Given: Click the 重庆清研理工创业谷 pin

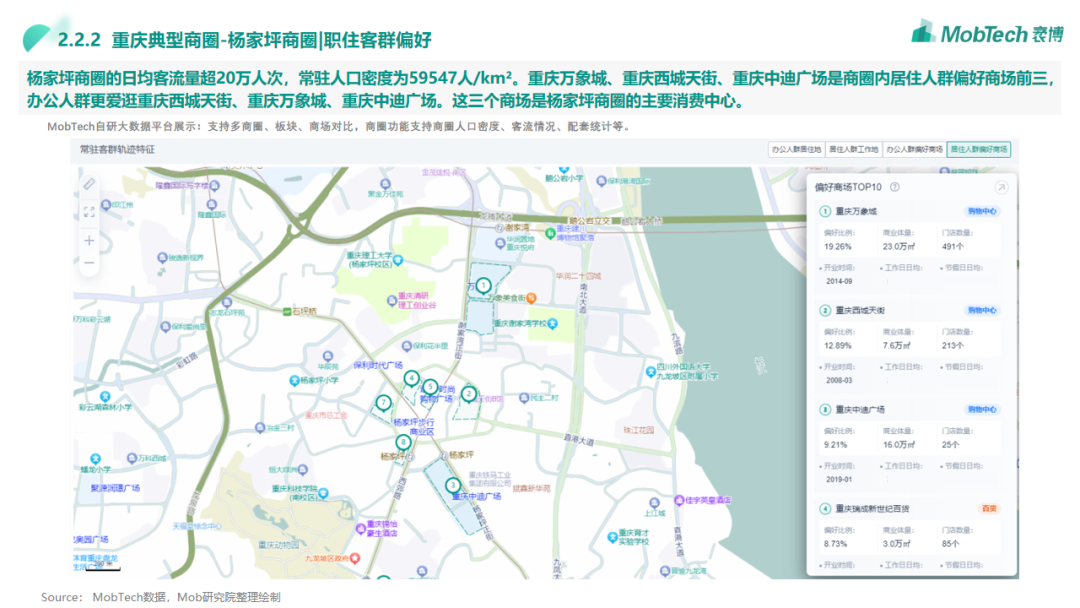Looking at the screenshot, I should [392, 300].
